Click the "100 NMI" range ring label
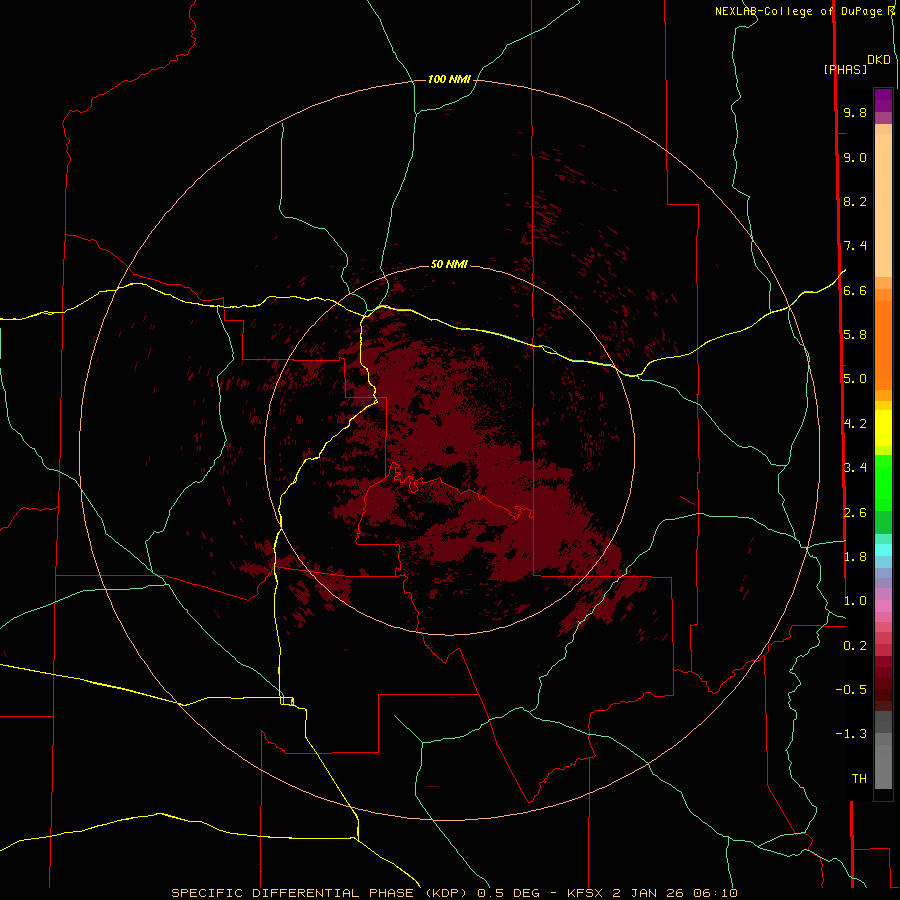The image size is (900, 900). click(x=449, y=79)
